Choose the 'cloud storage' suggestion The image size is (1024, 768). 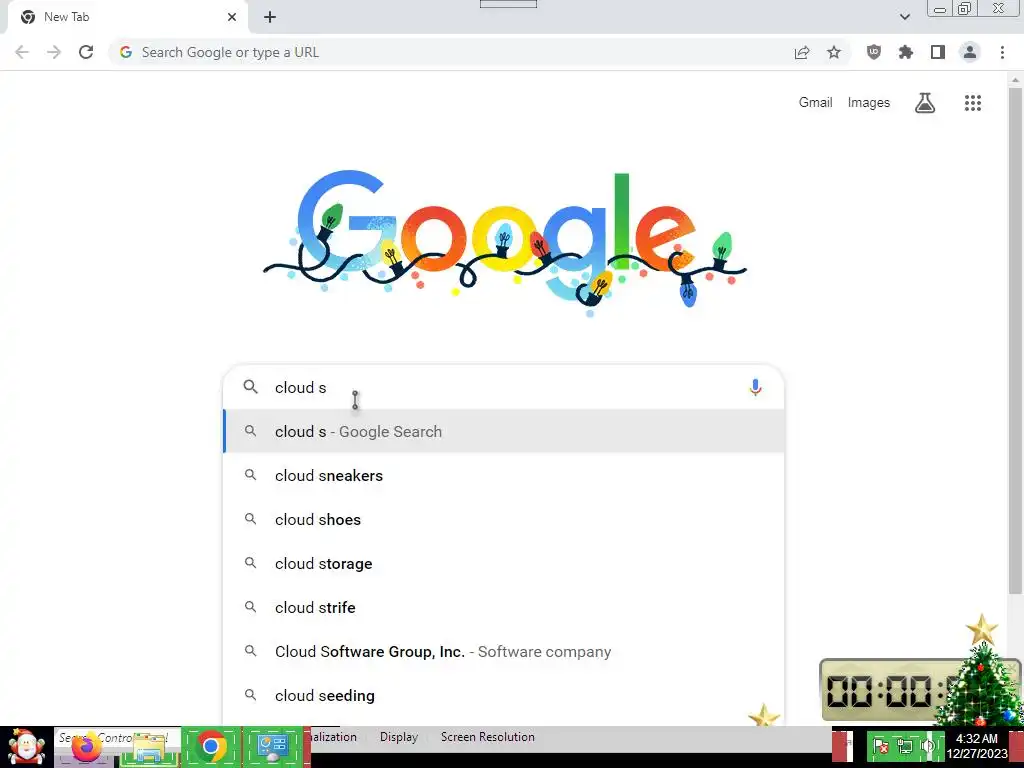click(504, 563)
